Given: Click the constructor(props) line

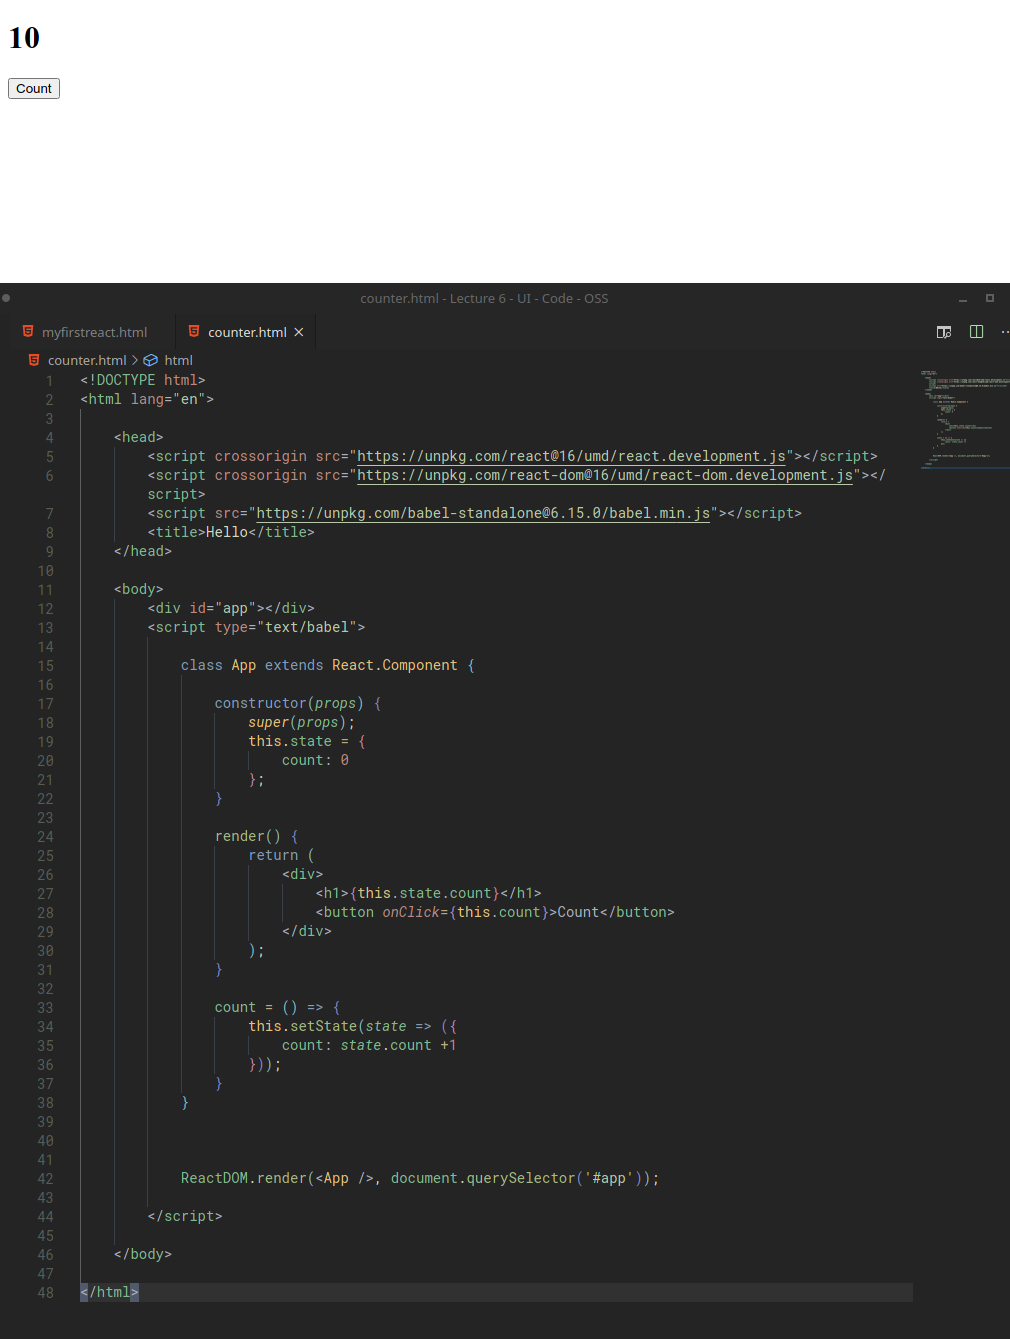Looking at the screenshot, I should tap(298, 703).
